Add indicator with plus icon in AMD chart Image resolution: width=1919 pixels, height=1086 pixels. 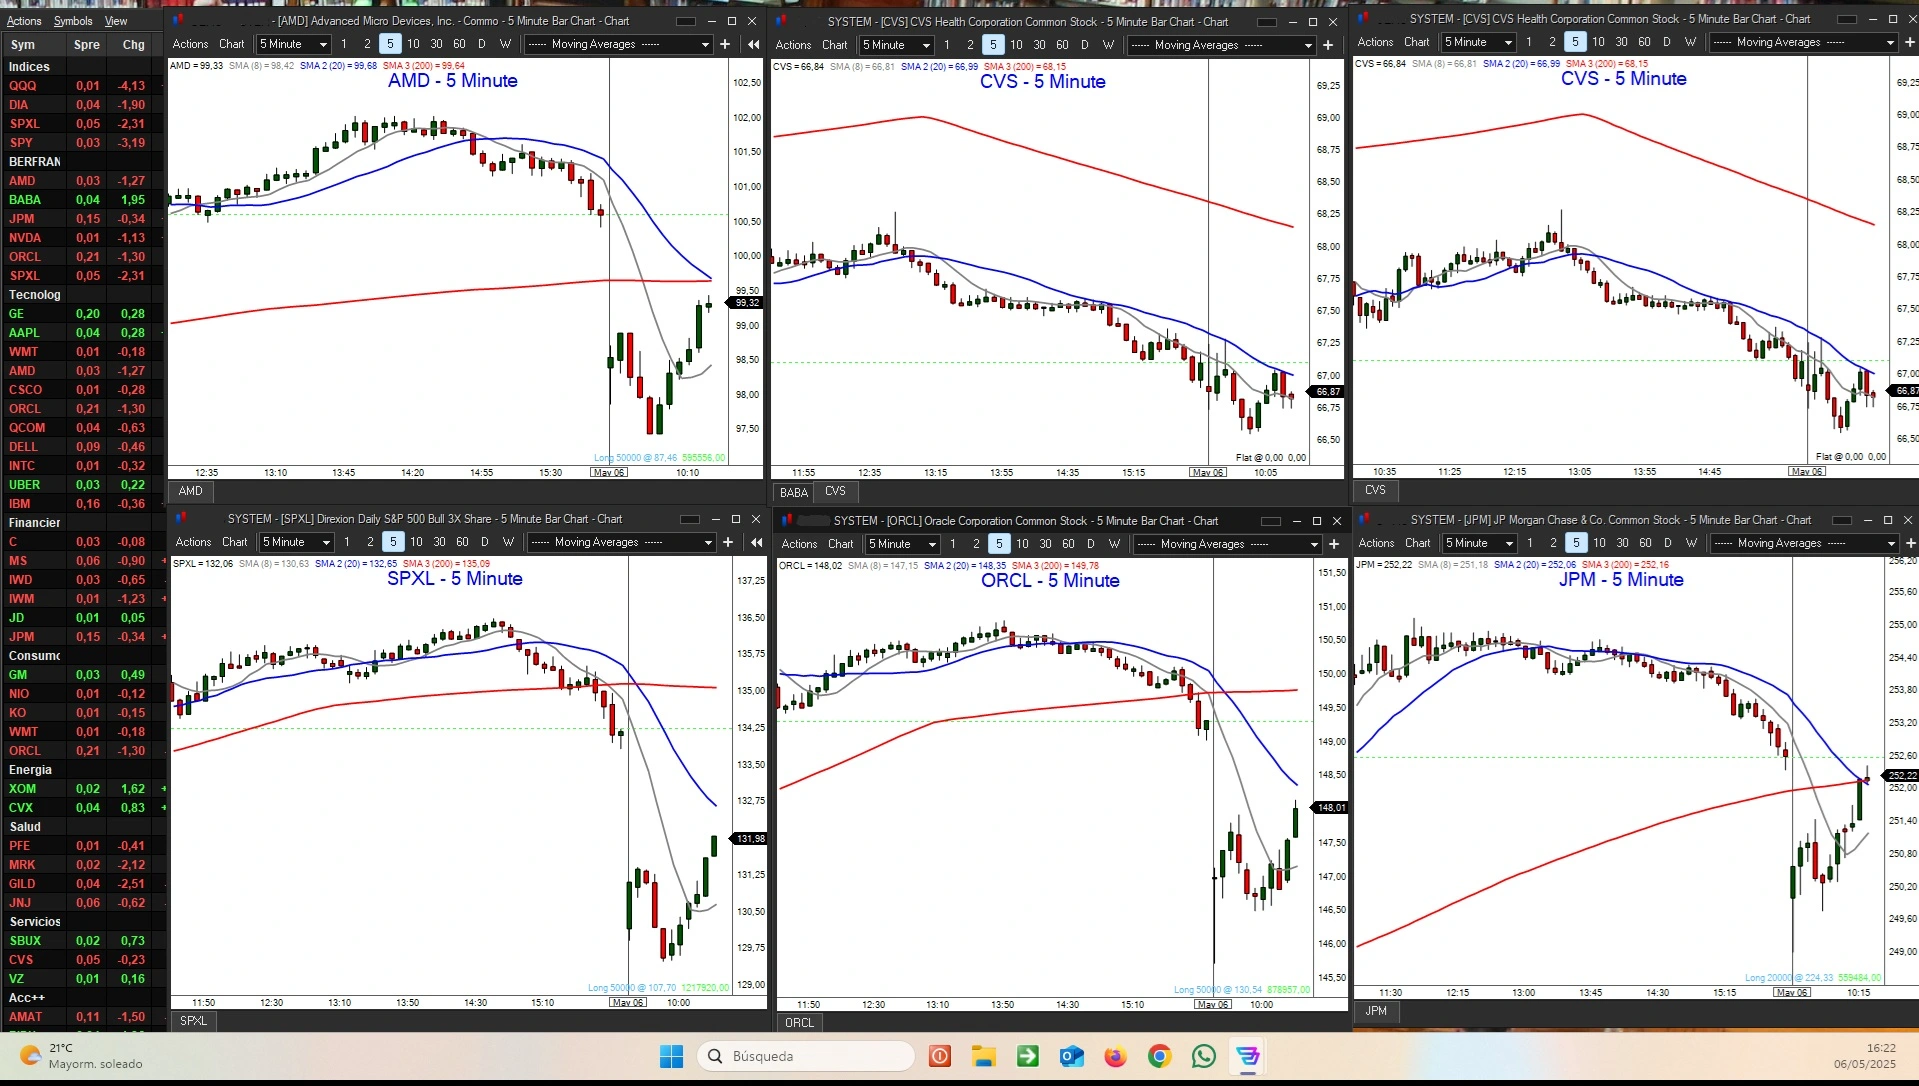click(x=725, y=44)
